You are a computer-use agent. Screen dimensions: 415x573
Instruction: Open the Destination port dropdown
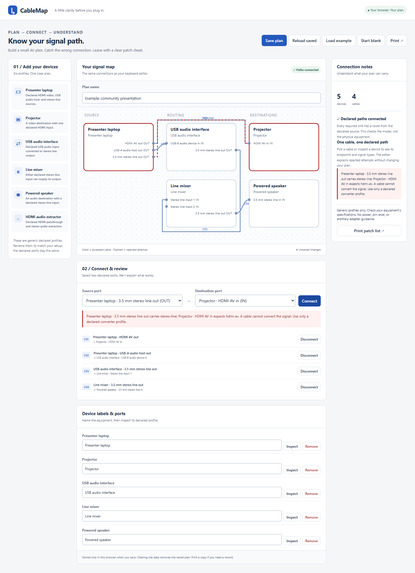pos(245,301)
